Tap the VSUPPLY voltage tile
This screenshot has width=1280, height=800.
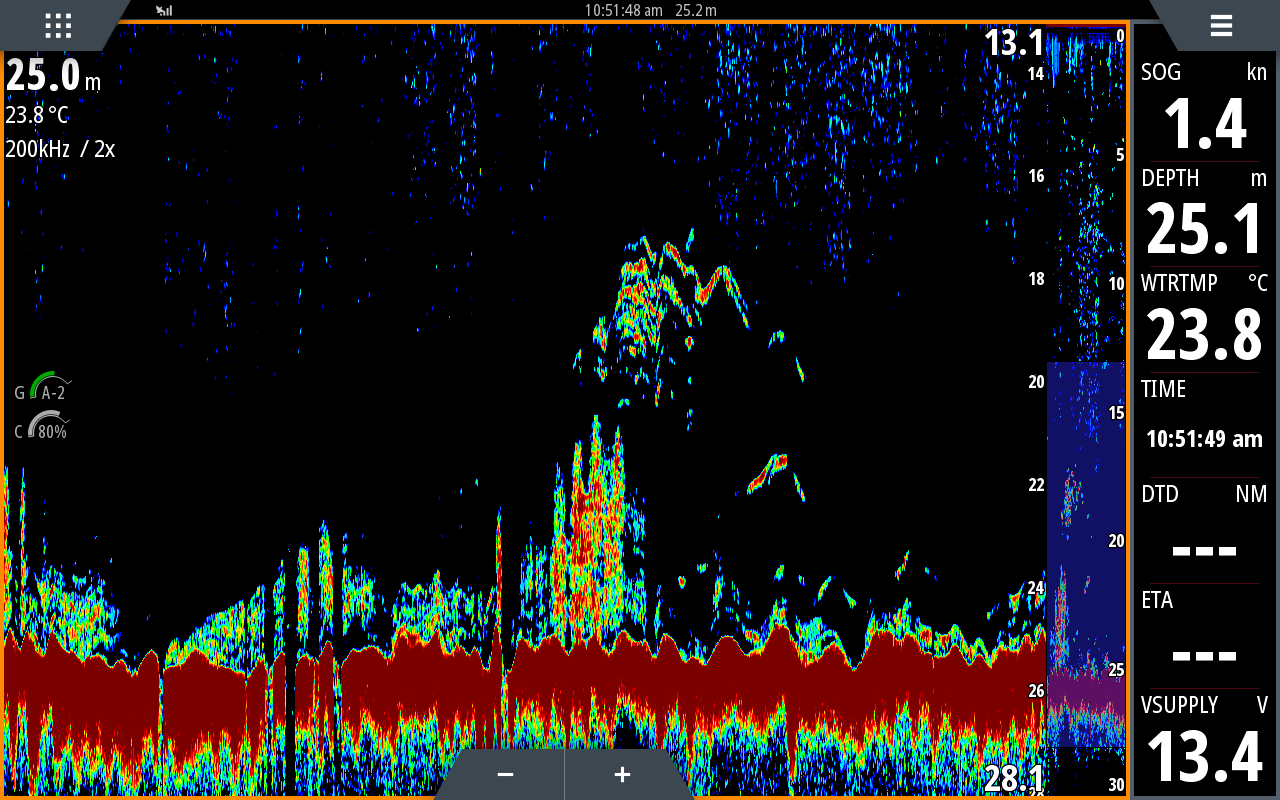click(1204, 742)
